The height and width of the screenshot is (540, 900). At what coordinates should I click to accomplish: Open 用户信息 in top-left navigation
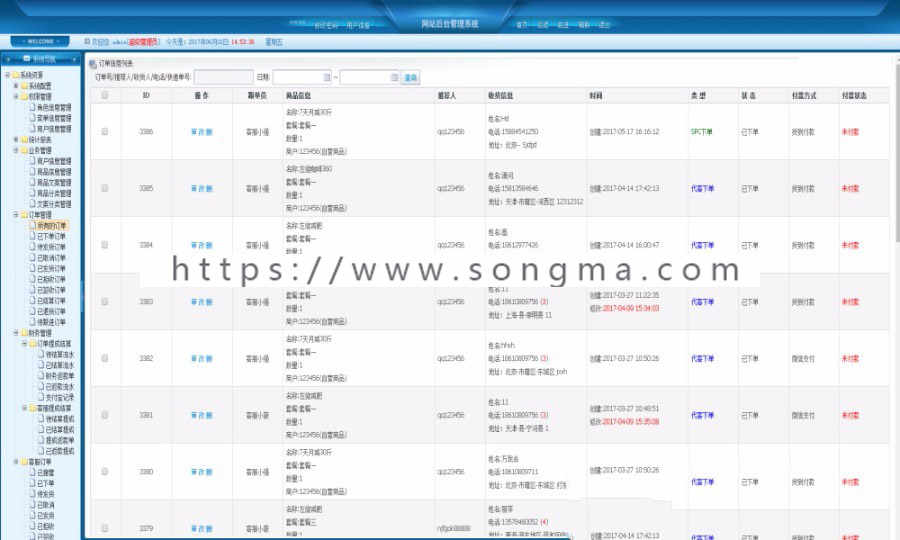point(358,25)
